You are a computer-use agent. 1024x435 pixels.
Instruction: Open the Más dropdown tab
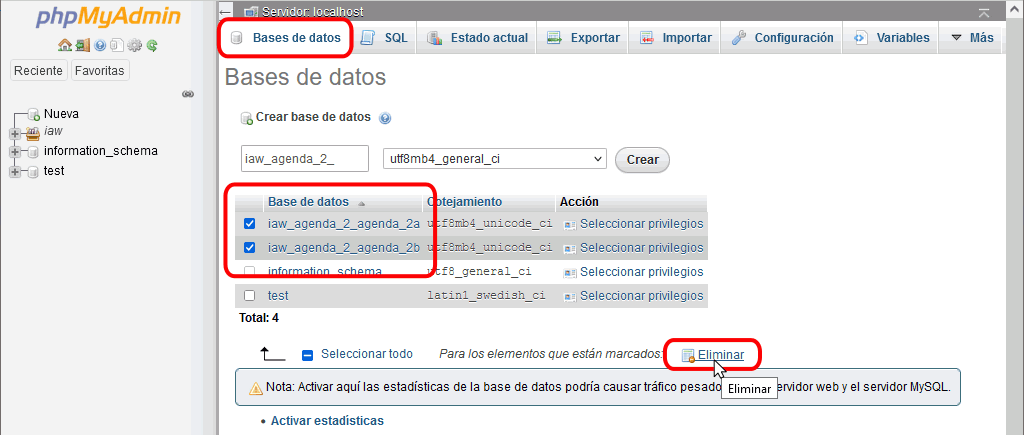(971, 38)
